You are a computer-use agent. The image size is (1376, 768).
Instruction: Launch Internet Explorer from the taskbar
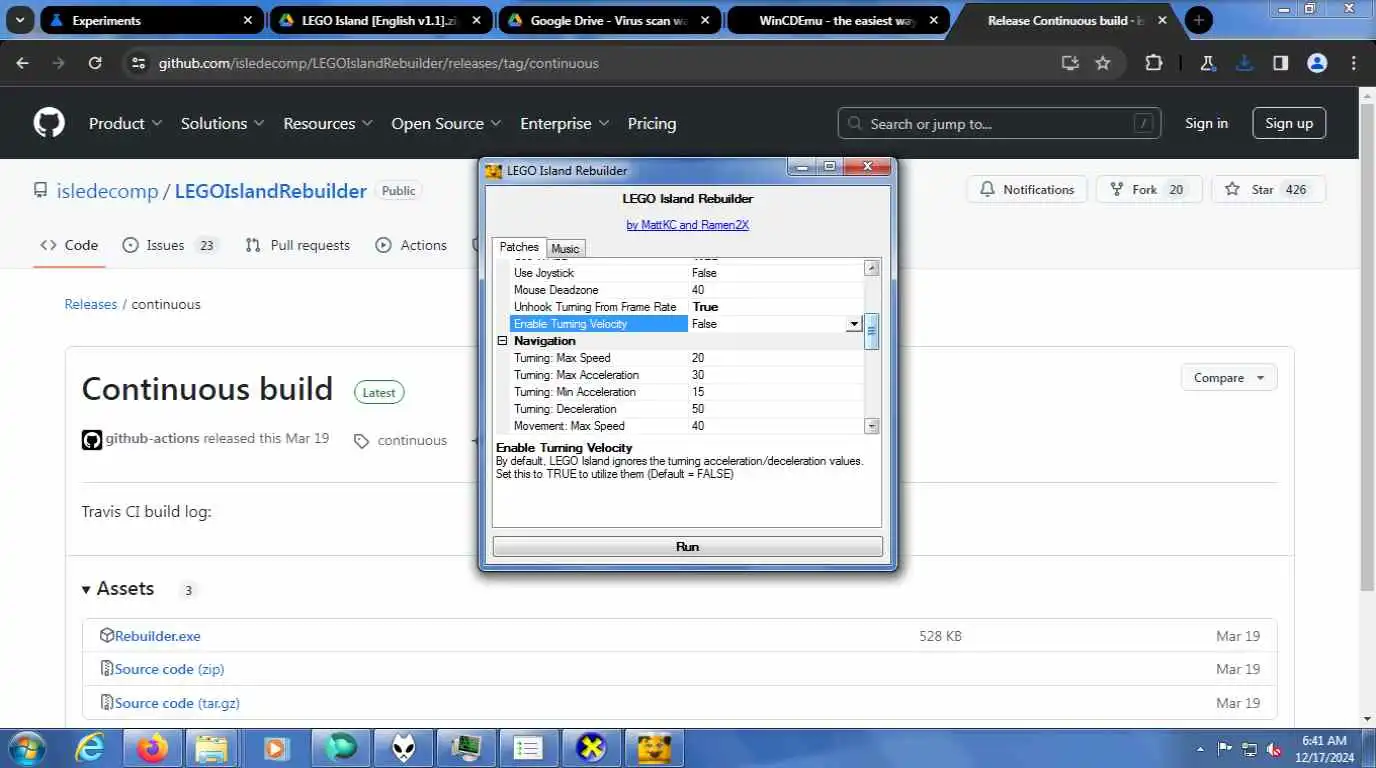tap(90, 748)
